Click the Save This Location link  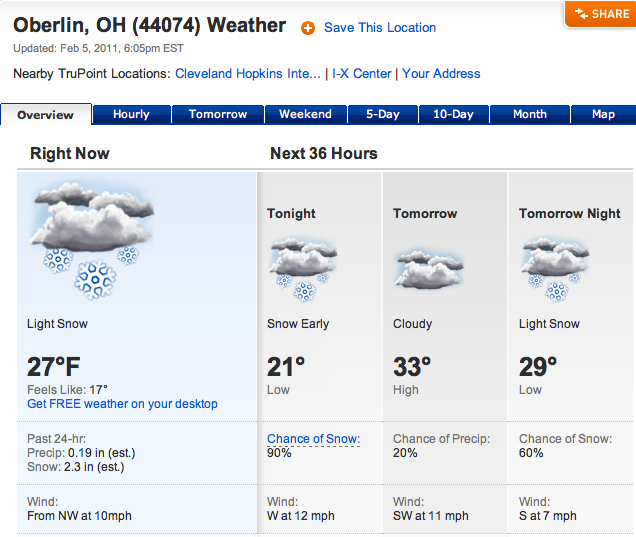point(380,28)
